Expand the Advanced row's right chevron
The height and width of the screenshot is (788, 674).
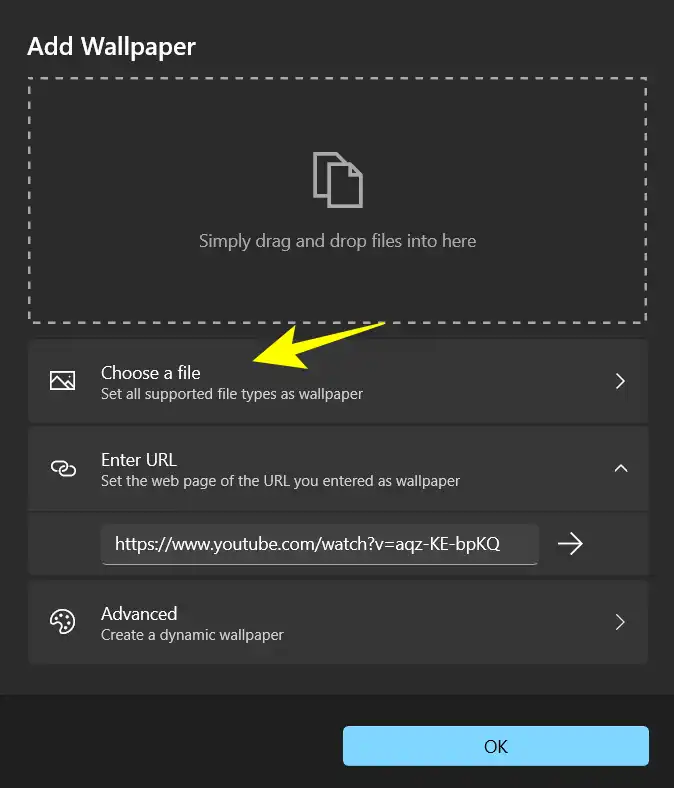tap(620, 622)
